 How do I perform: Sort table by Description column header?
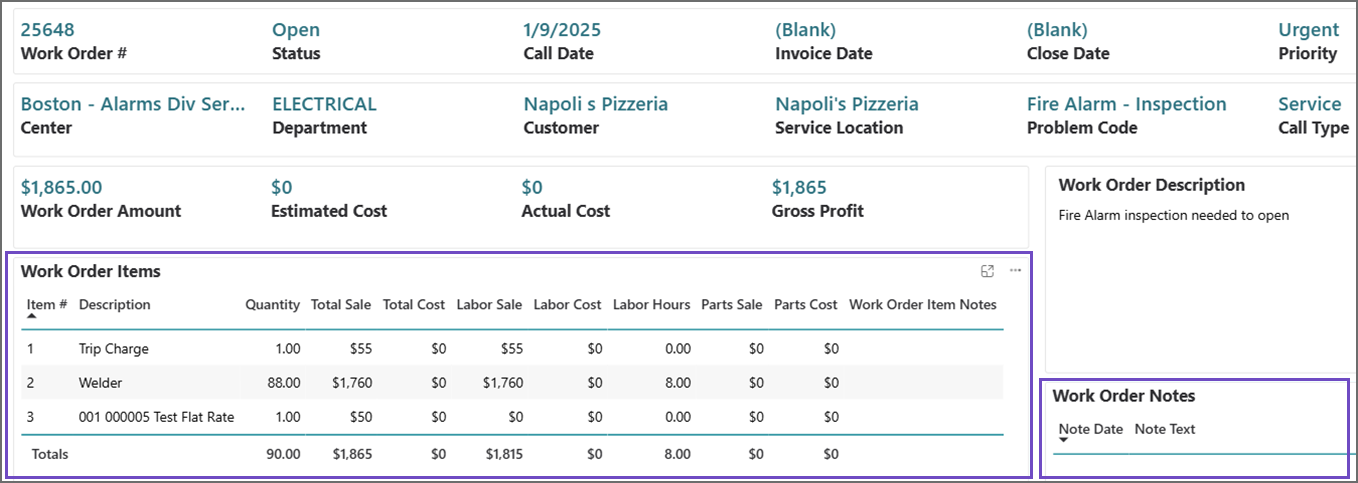coord(114,305)
